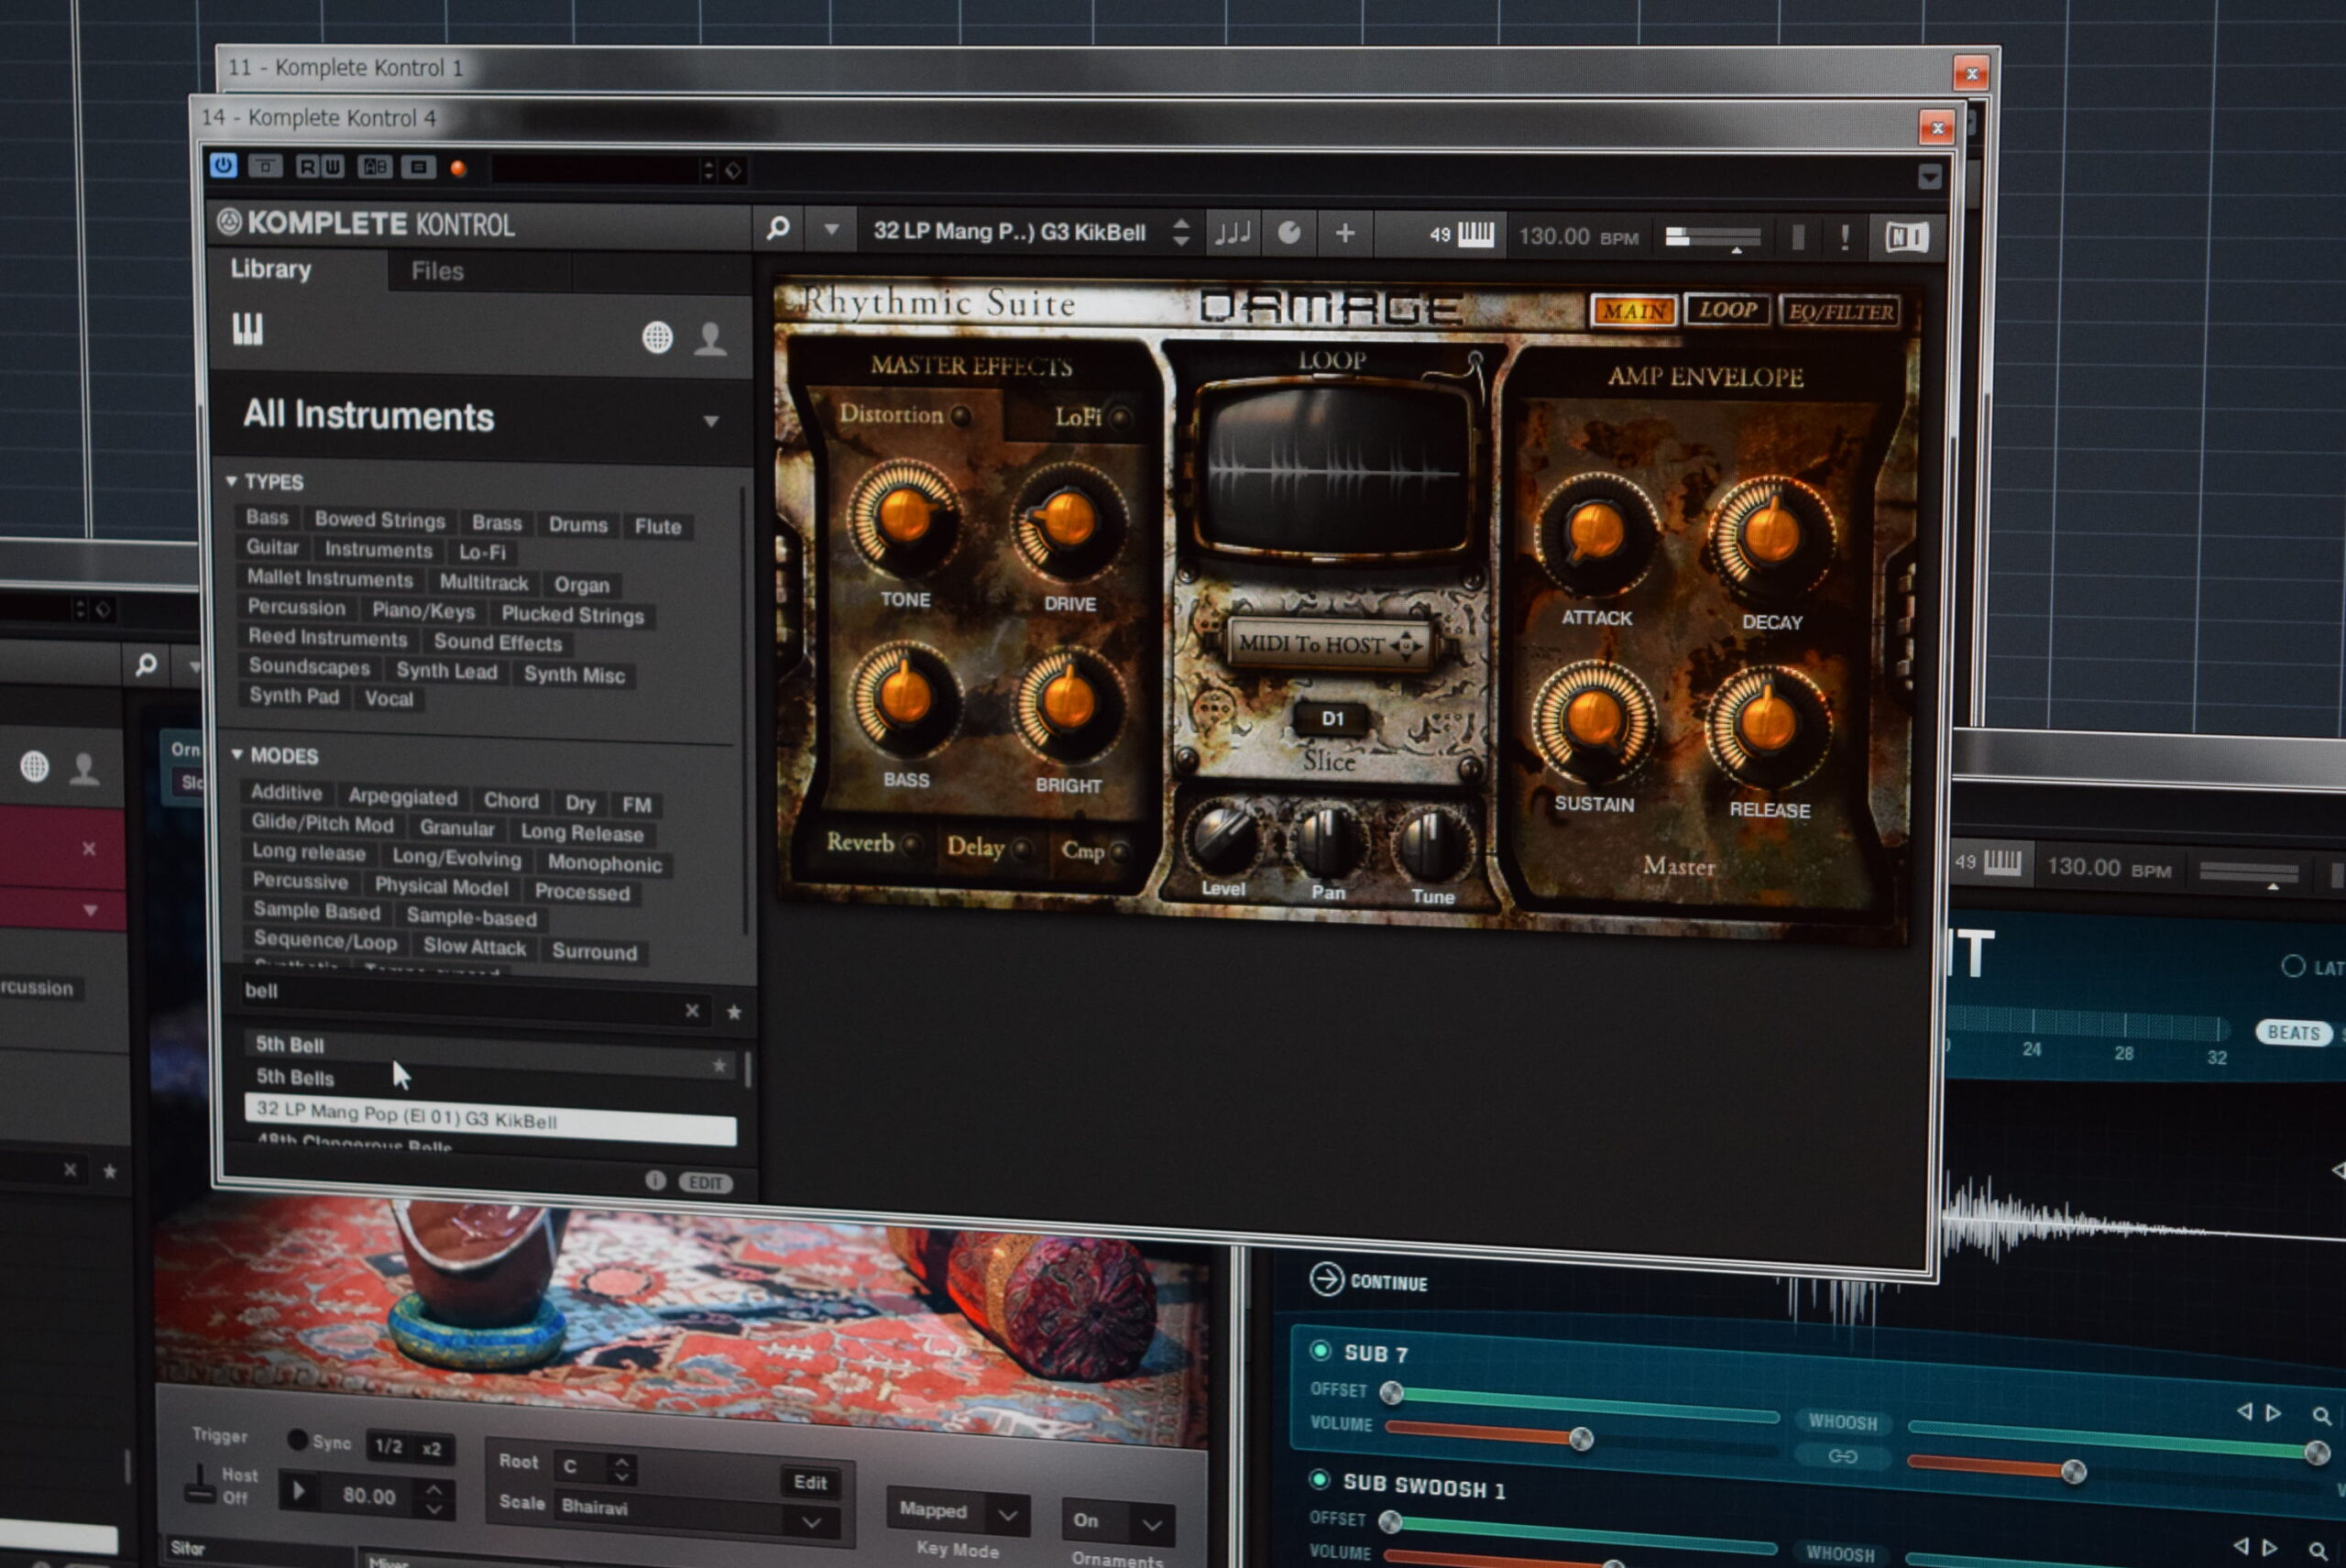Select the instruments keyboard icon in browser
The height and width of the screenshot is (1568, 2346).
(247, 329)
